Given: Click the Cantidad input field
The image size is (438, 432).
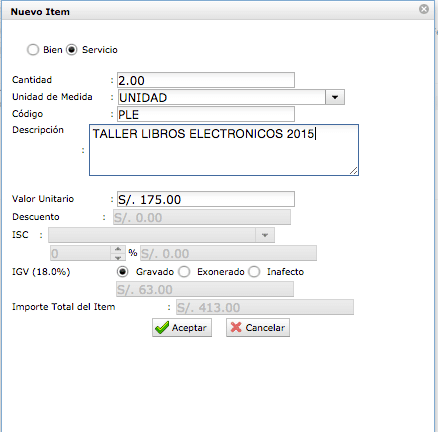Looking at the screenshot, I should (x=206, y=80).
